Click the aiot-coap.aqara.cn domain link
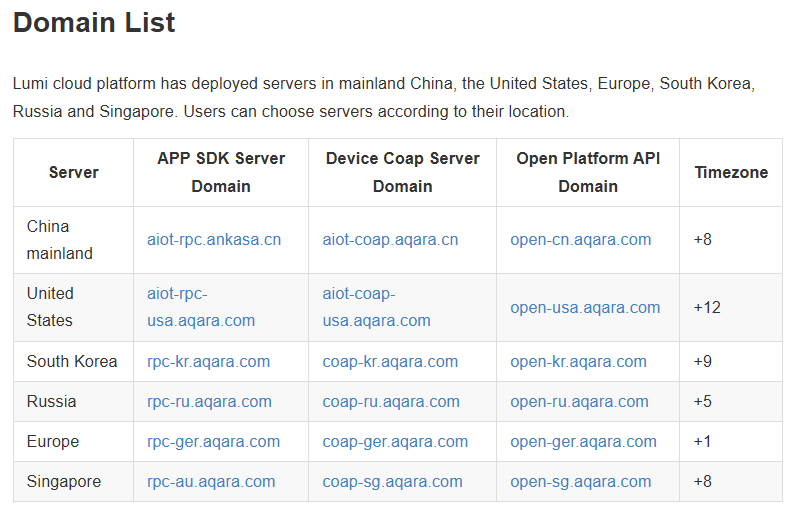Screen dimensions: 798x513 click(x=390, y=240)
